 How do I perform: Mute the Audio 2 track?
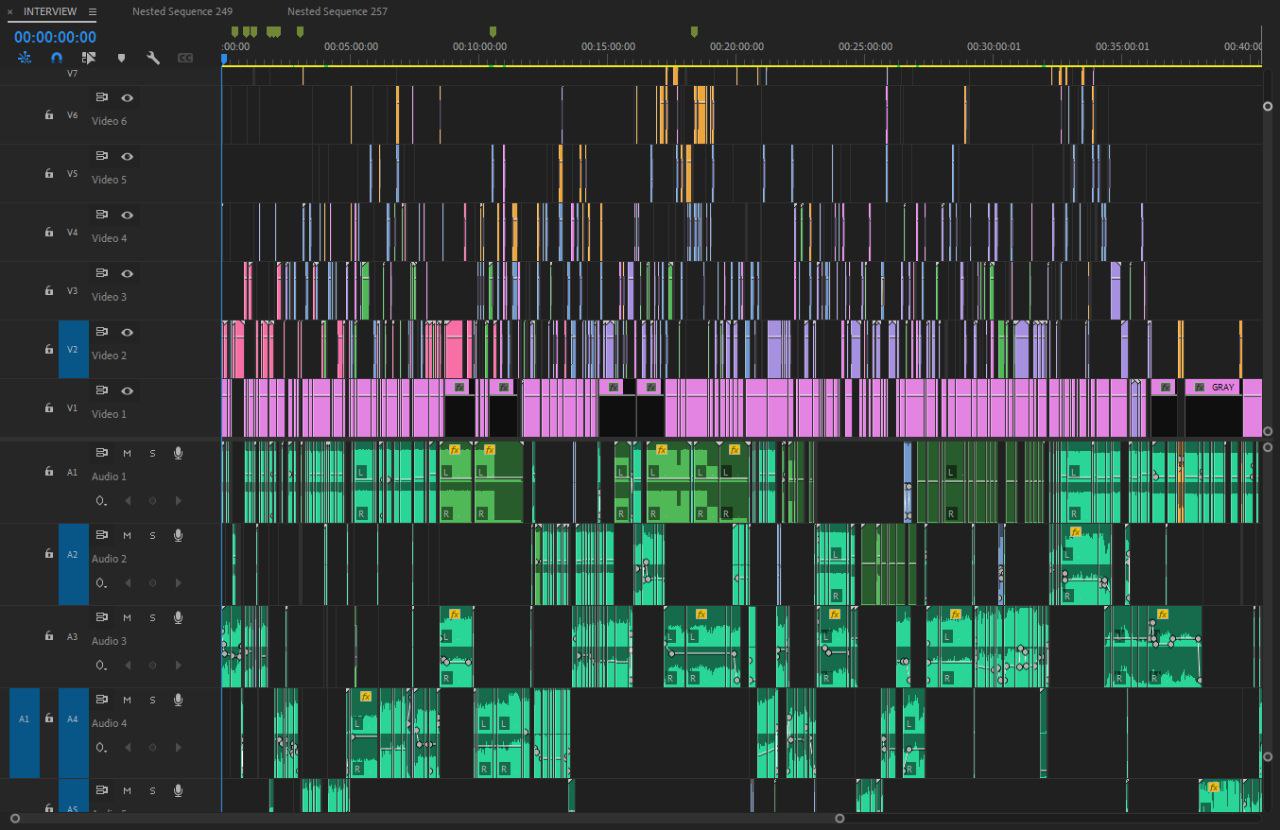pos(127,535)
